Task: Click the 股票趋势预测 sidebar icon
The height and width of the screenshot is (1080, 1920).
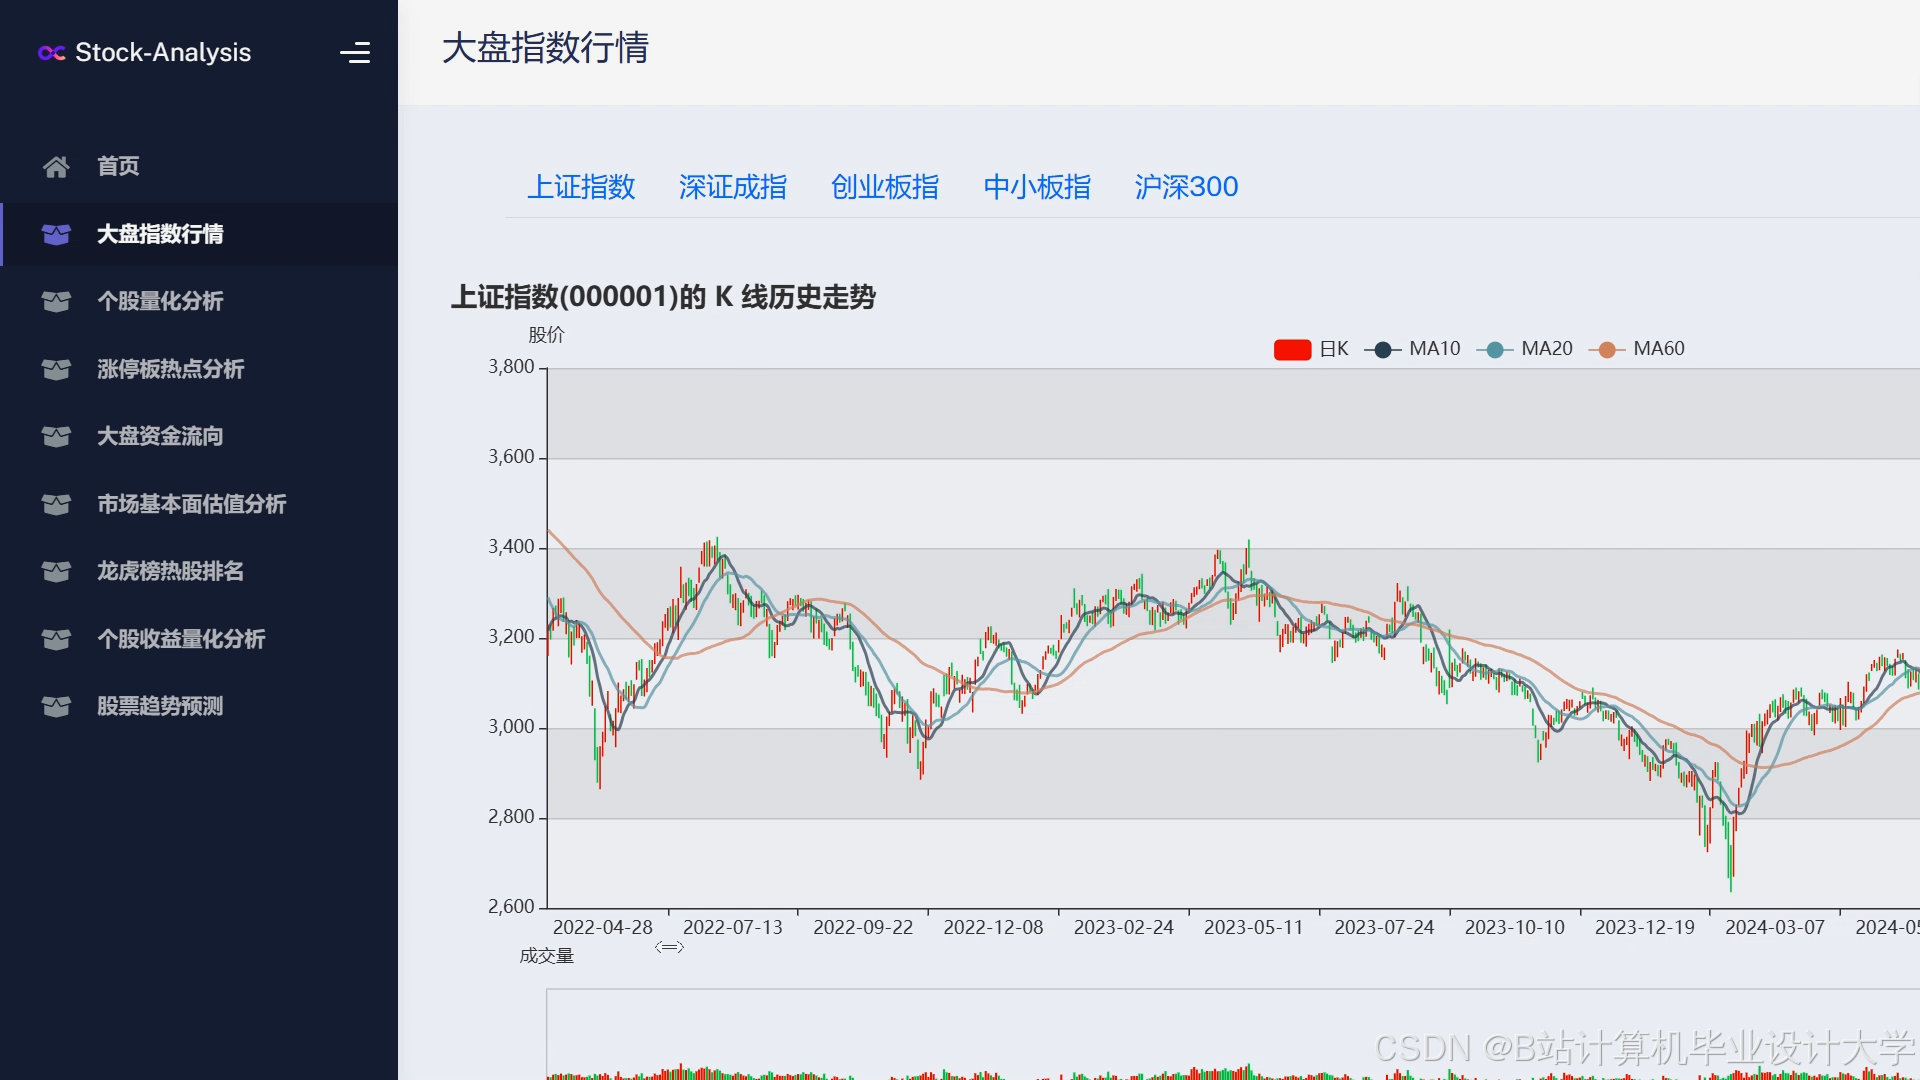Action: tap(56, 706)
